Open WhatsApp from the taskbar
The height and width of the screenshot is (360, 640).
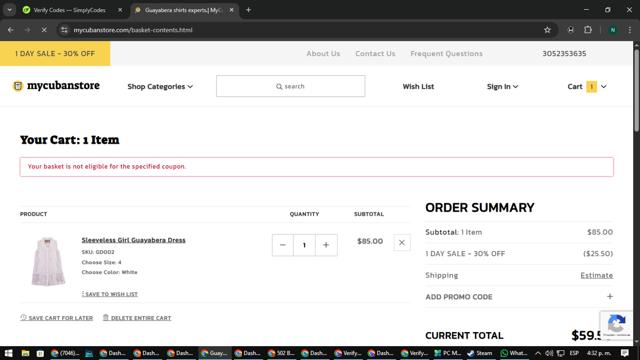513,353
